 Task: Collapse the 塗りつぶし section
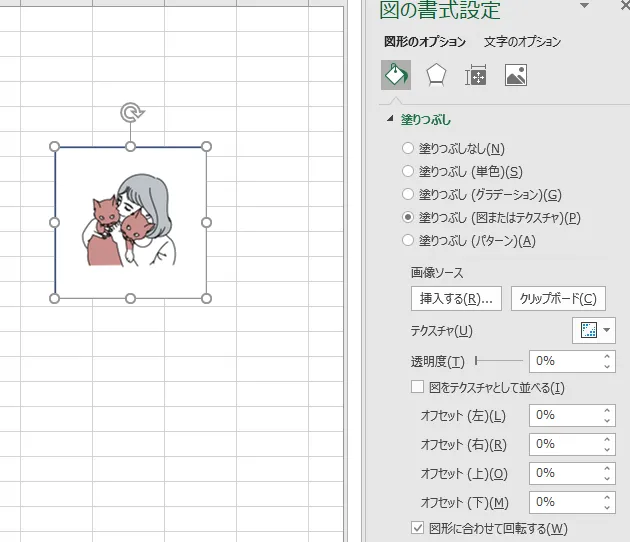[x=390, y=119]
